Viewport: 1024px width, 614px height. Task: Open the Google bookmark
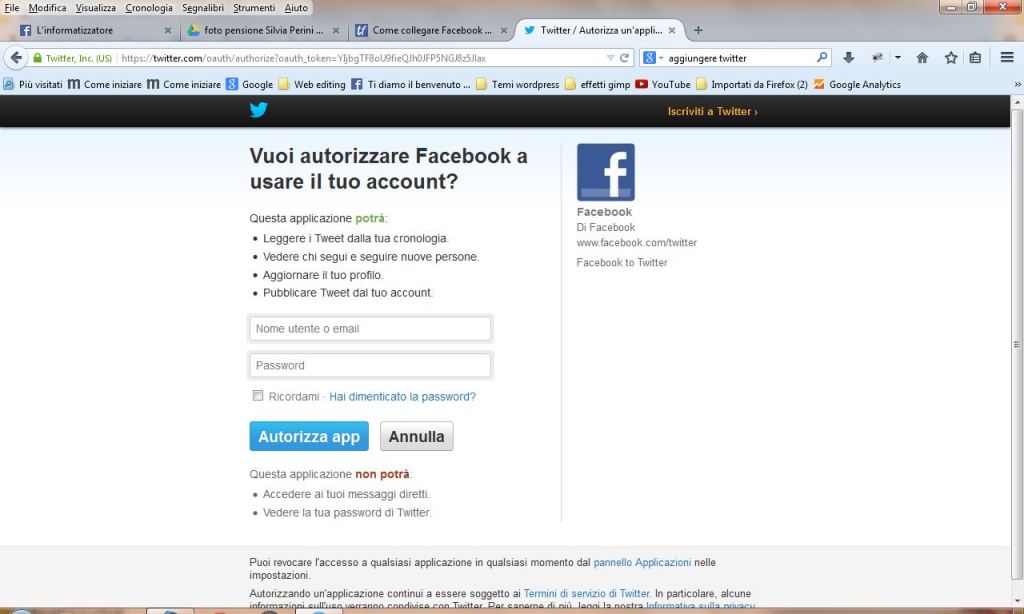coord(249,84)
